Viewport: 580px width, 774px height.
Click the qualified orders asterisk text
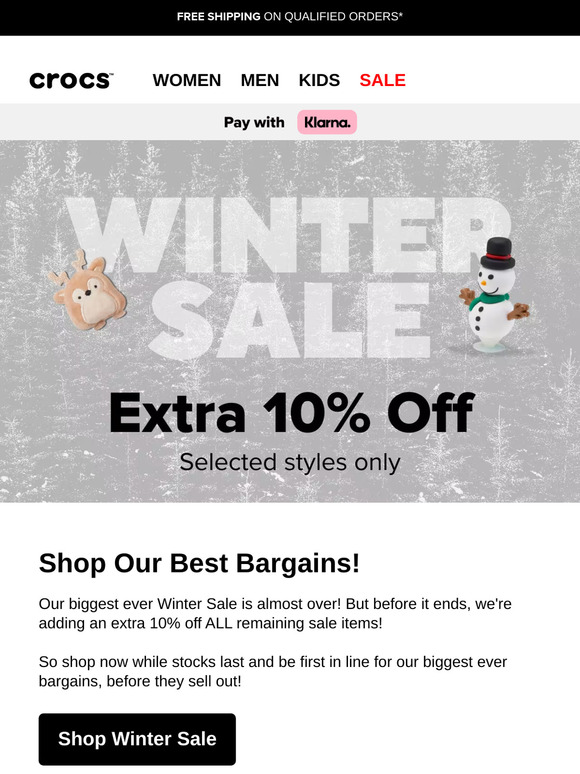tap(333, 17)
